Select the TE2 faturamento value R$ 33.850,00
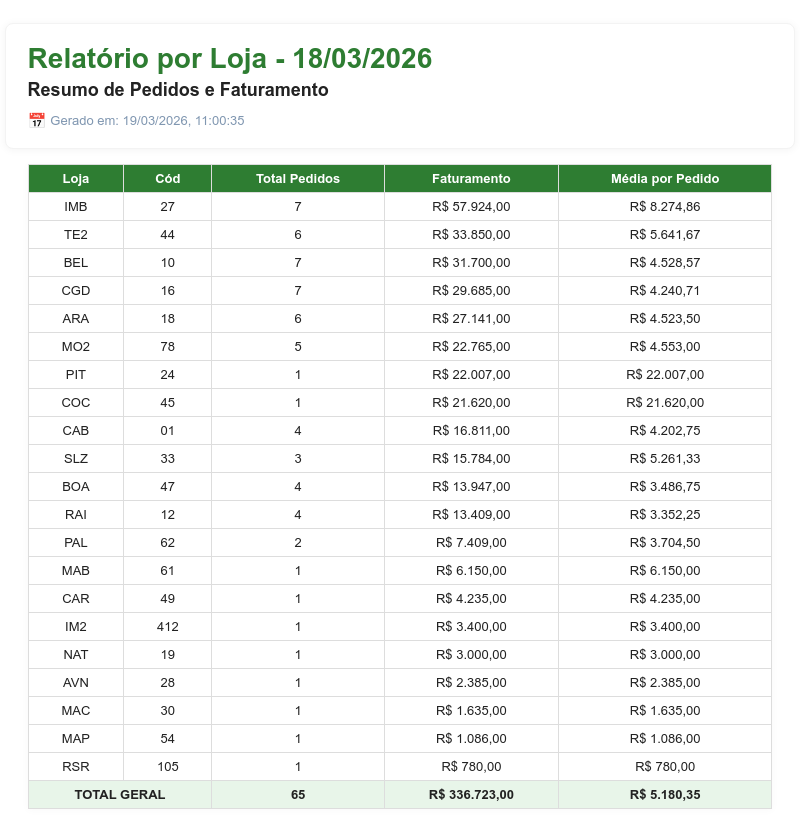 point(471,235)
